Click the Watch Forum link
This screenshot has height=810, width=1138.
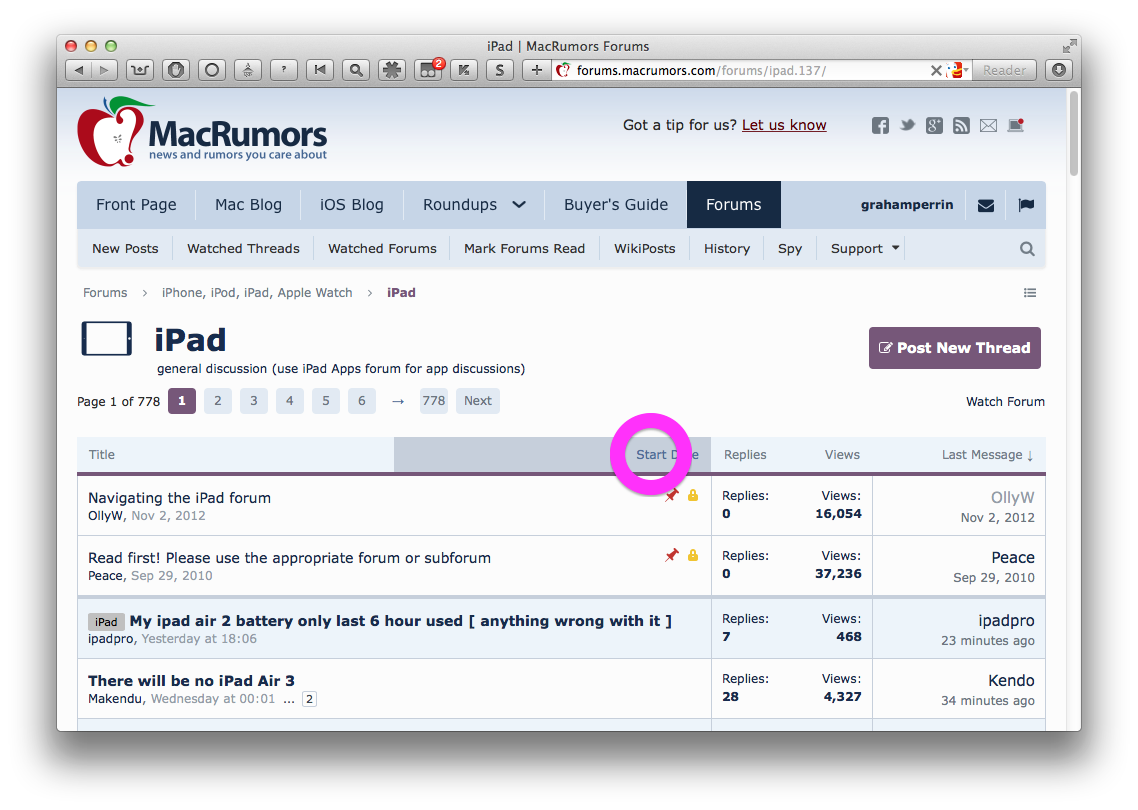1005,401
